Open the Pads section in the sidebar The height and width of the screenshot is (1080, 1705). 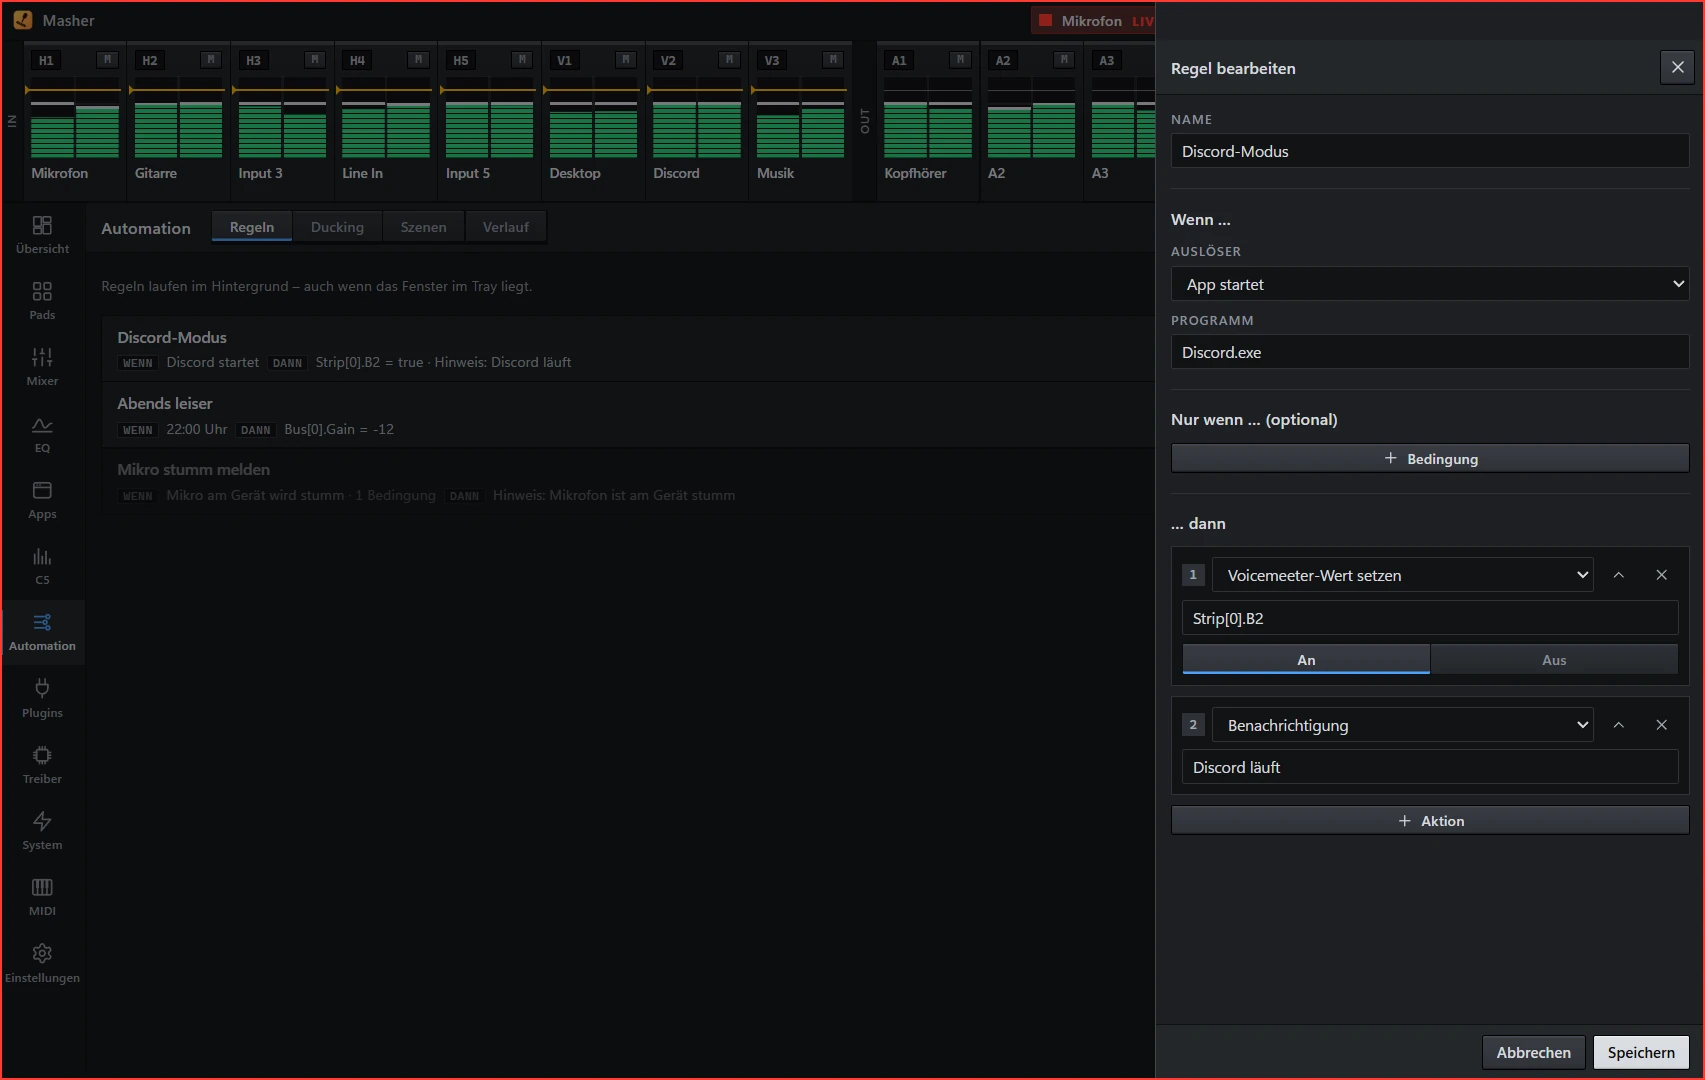click(42, 301)
